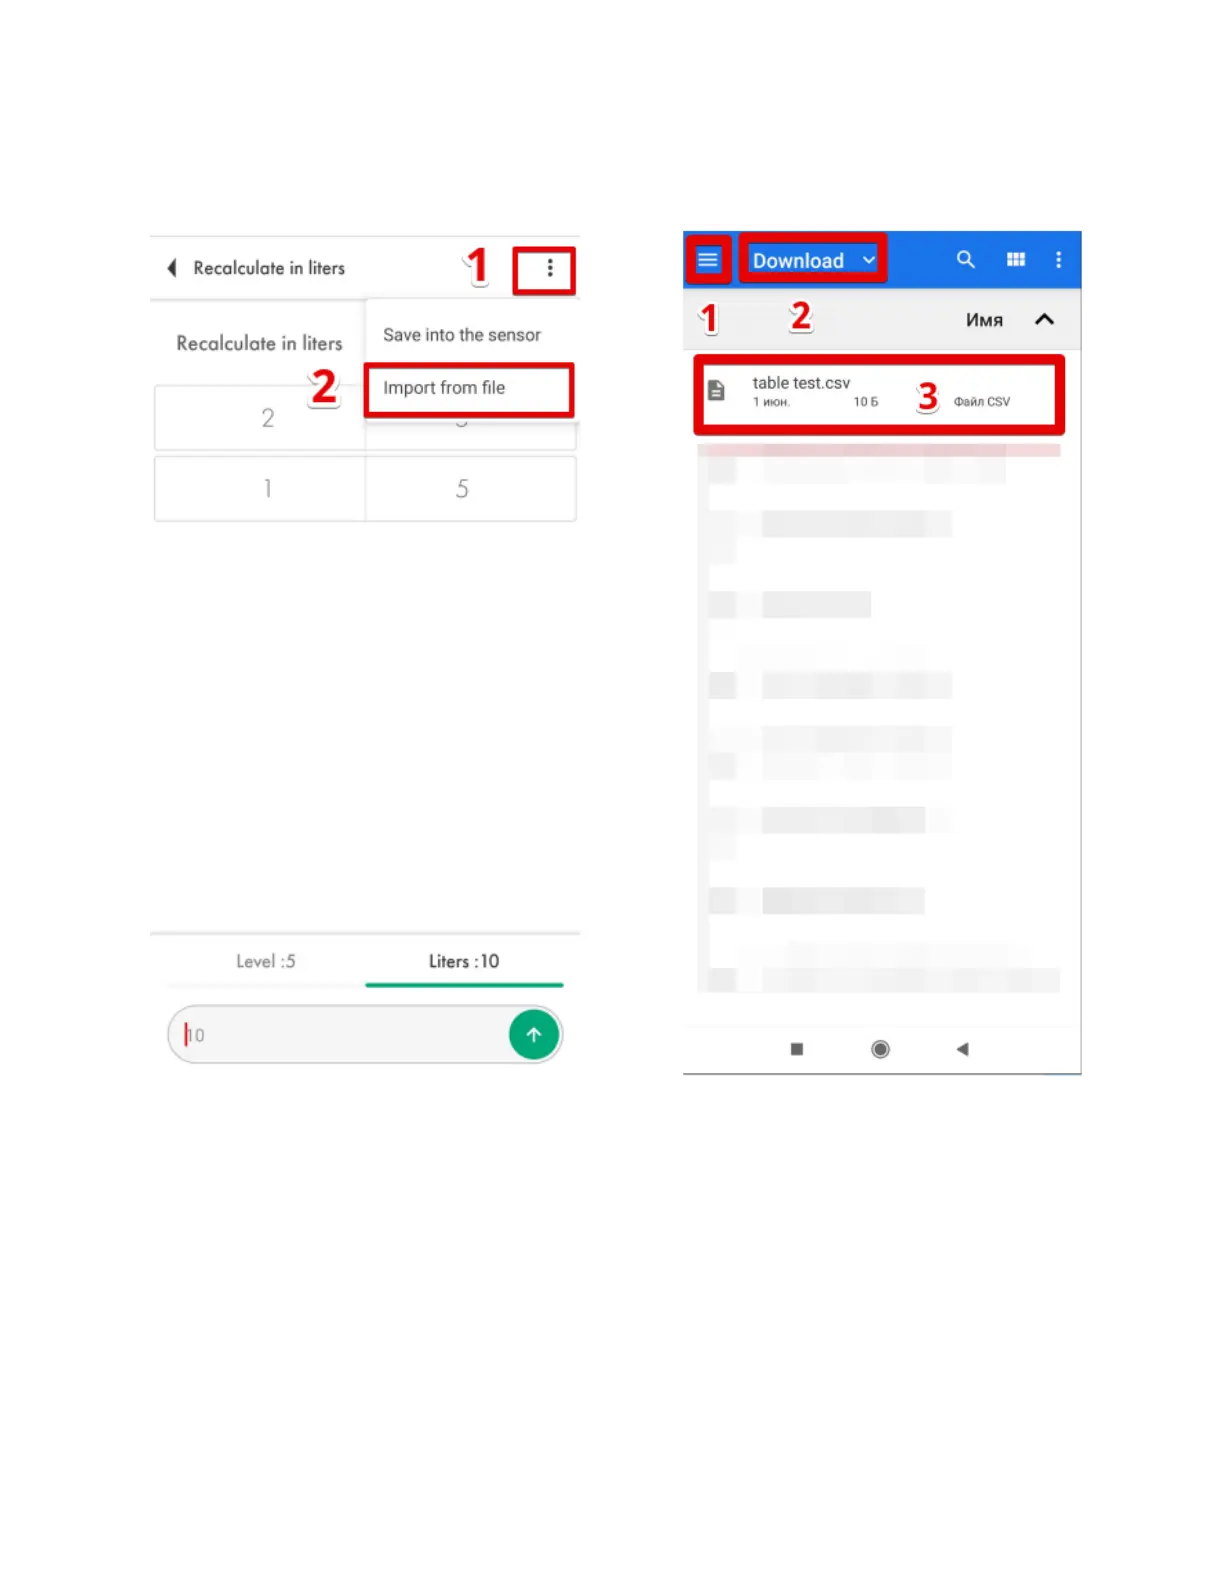Click the liters value input field
The width and height of the screenshot is (1224, 1584).
tap(340, 1035)
